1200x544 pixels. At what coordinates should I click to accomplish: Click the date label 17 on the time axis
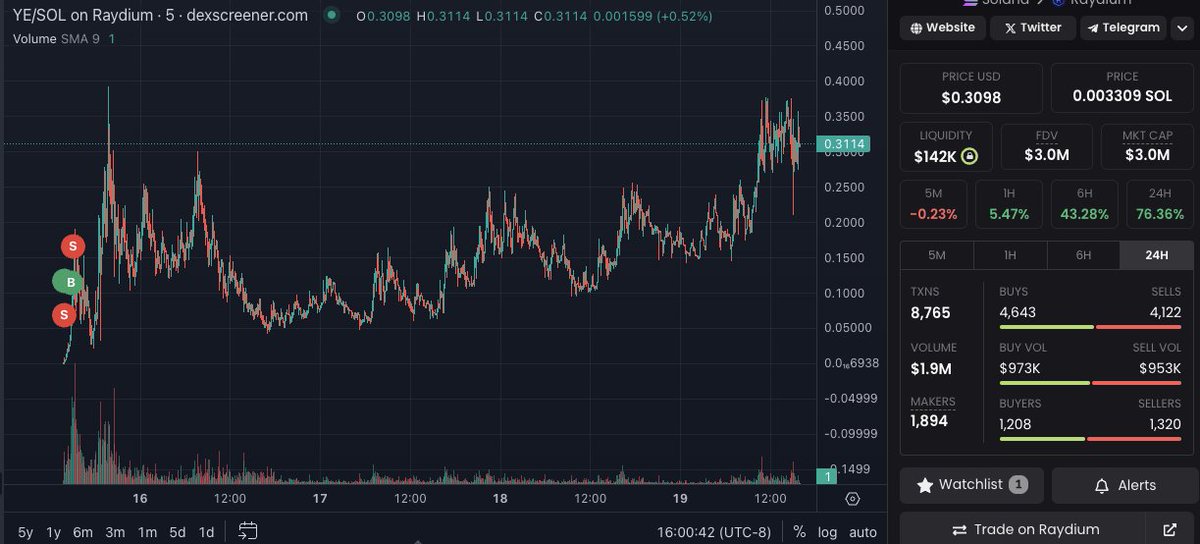click(x=320, y=498)
